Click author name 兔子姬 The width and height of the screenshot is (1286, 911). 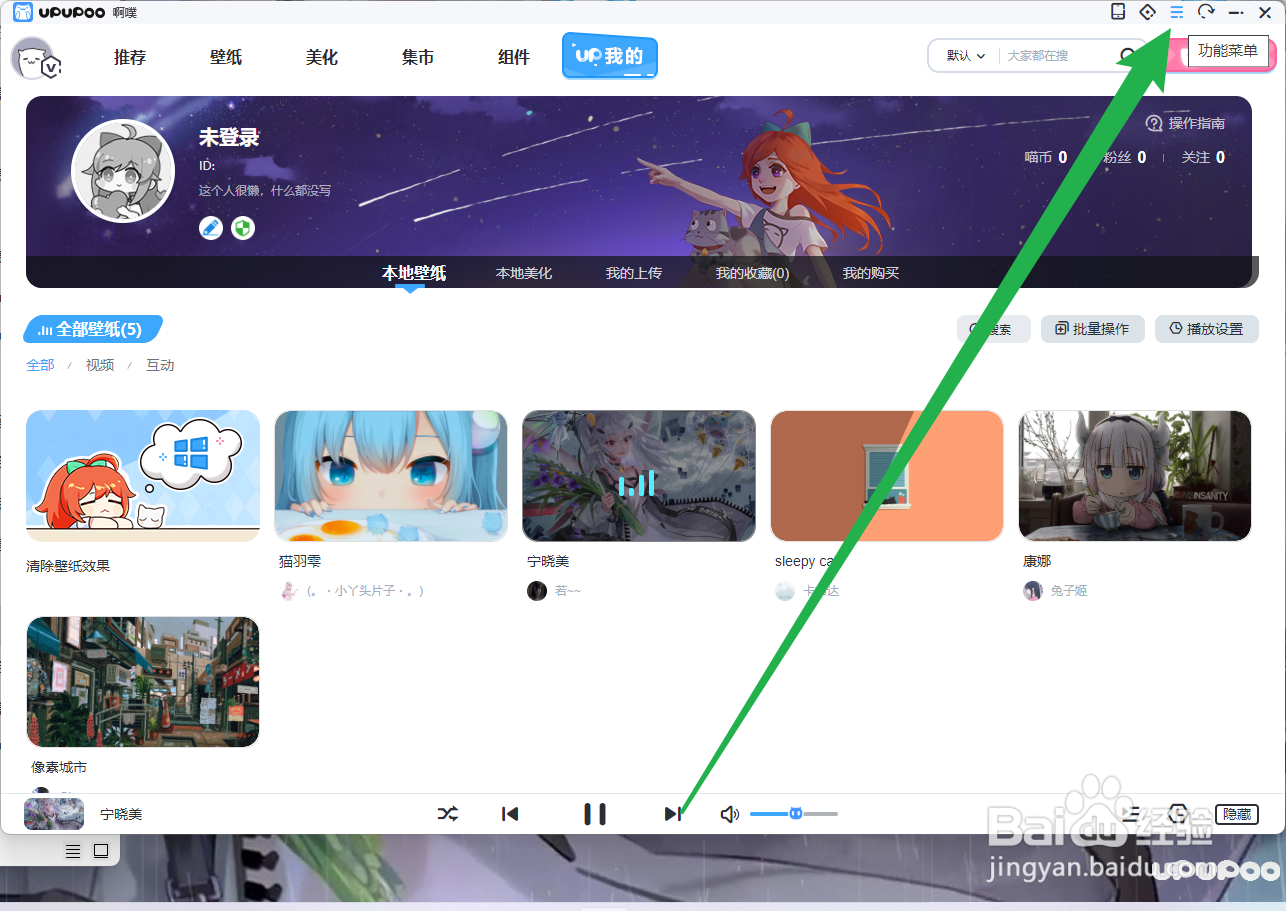point(1069,591)
